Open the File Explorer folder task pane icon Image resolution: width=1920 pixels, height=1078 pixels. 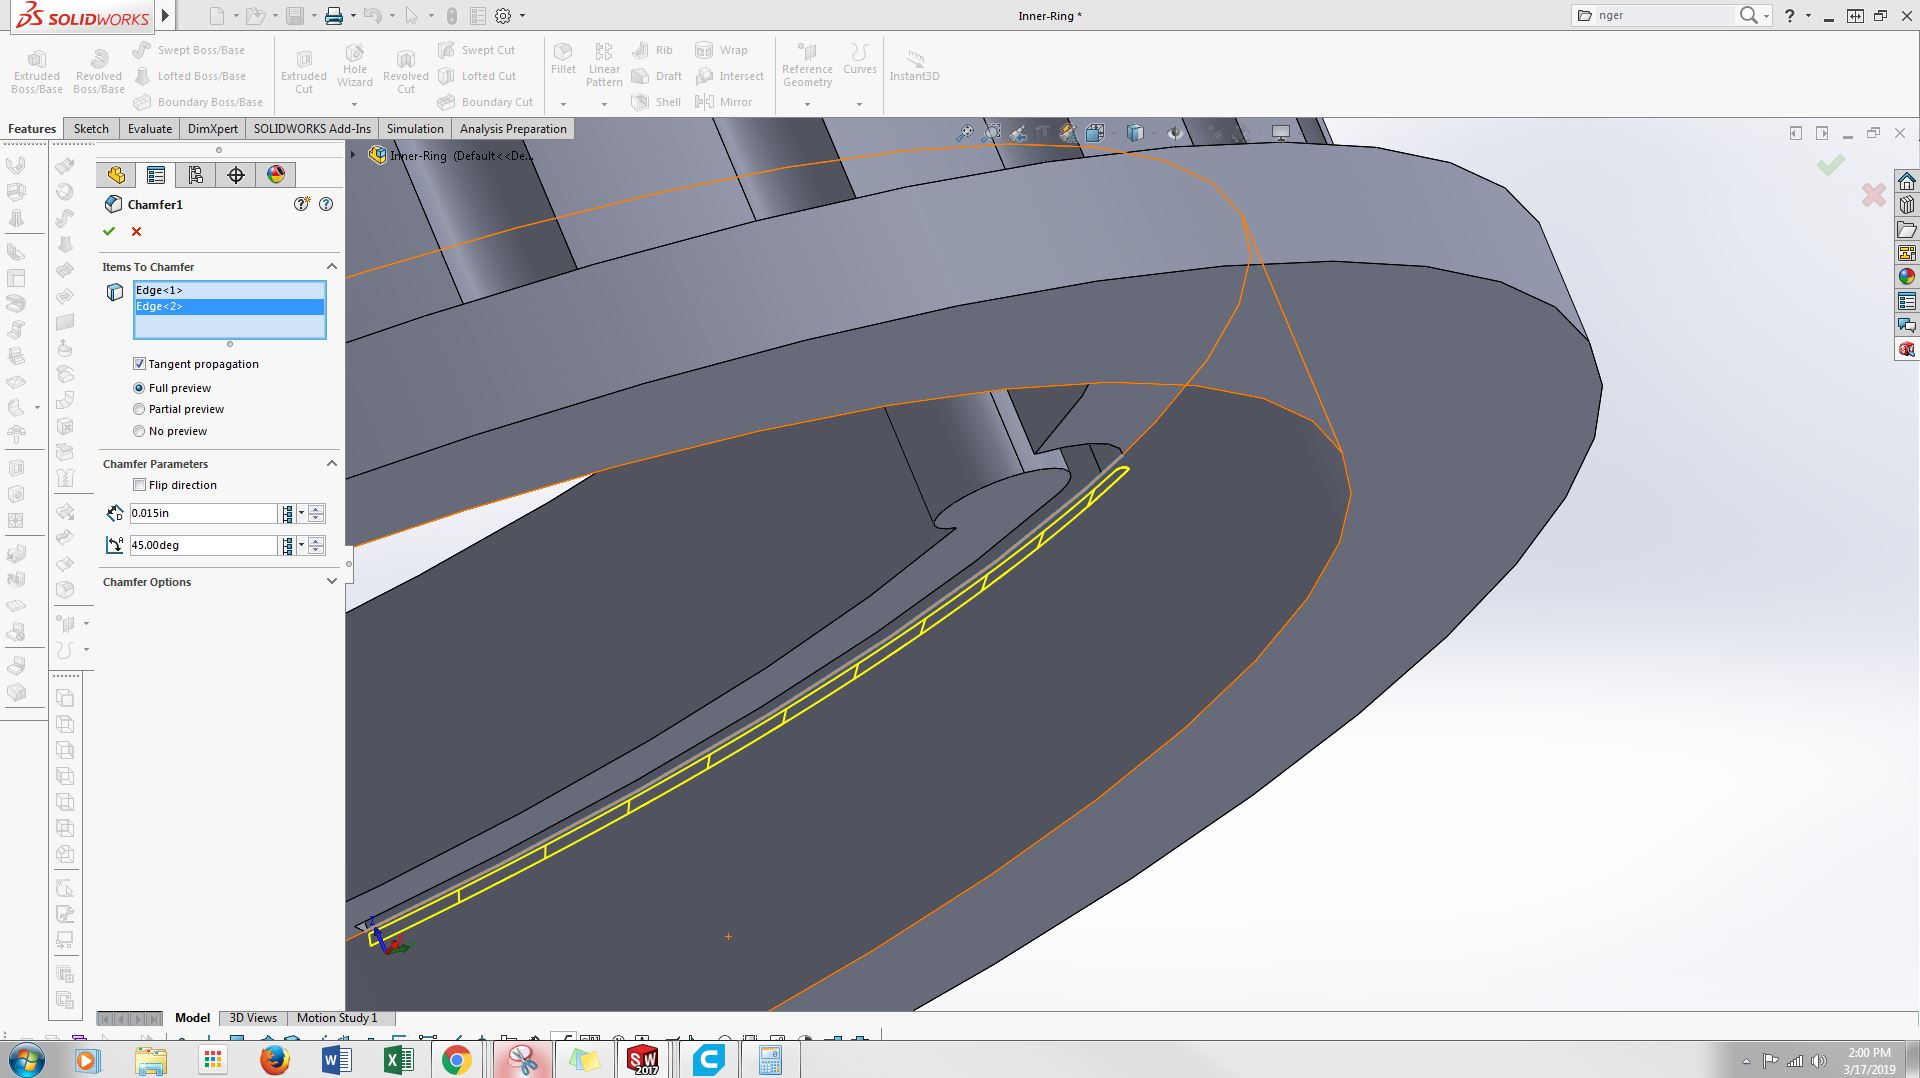1907,229
